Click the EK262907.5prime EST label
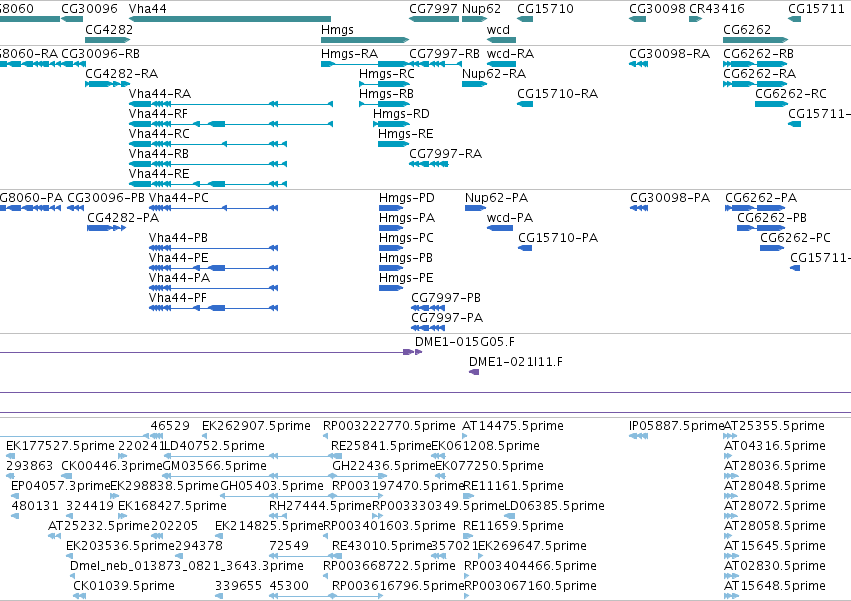851x601 pixels. 256,426
